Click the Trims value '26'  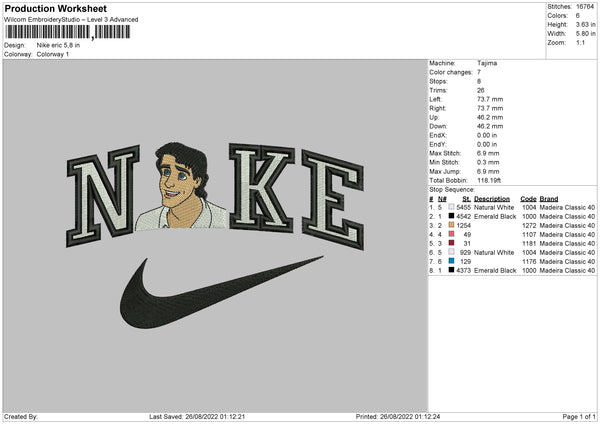click(481, 90)
